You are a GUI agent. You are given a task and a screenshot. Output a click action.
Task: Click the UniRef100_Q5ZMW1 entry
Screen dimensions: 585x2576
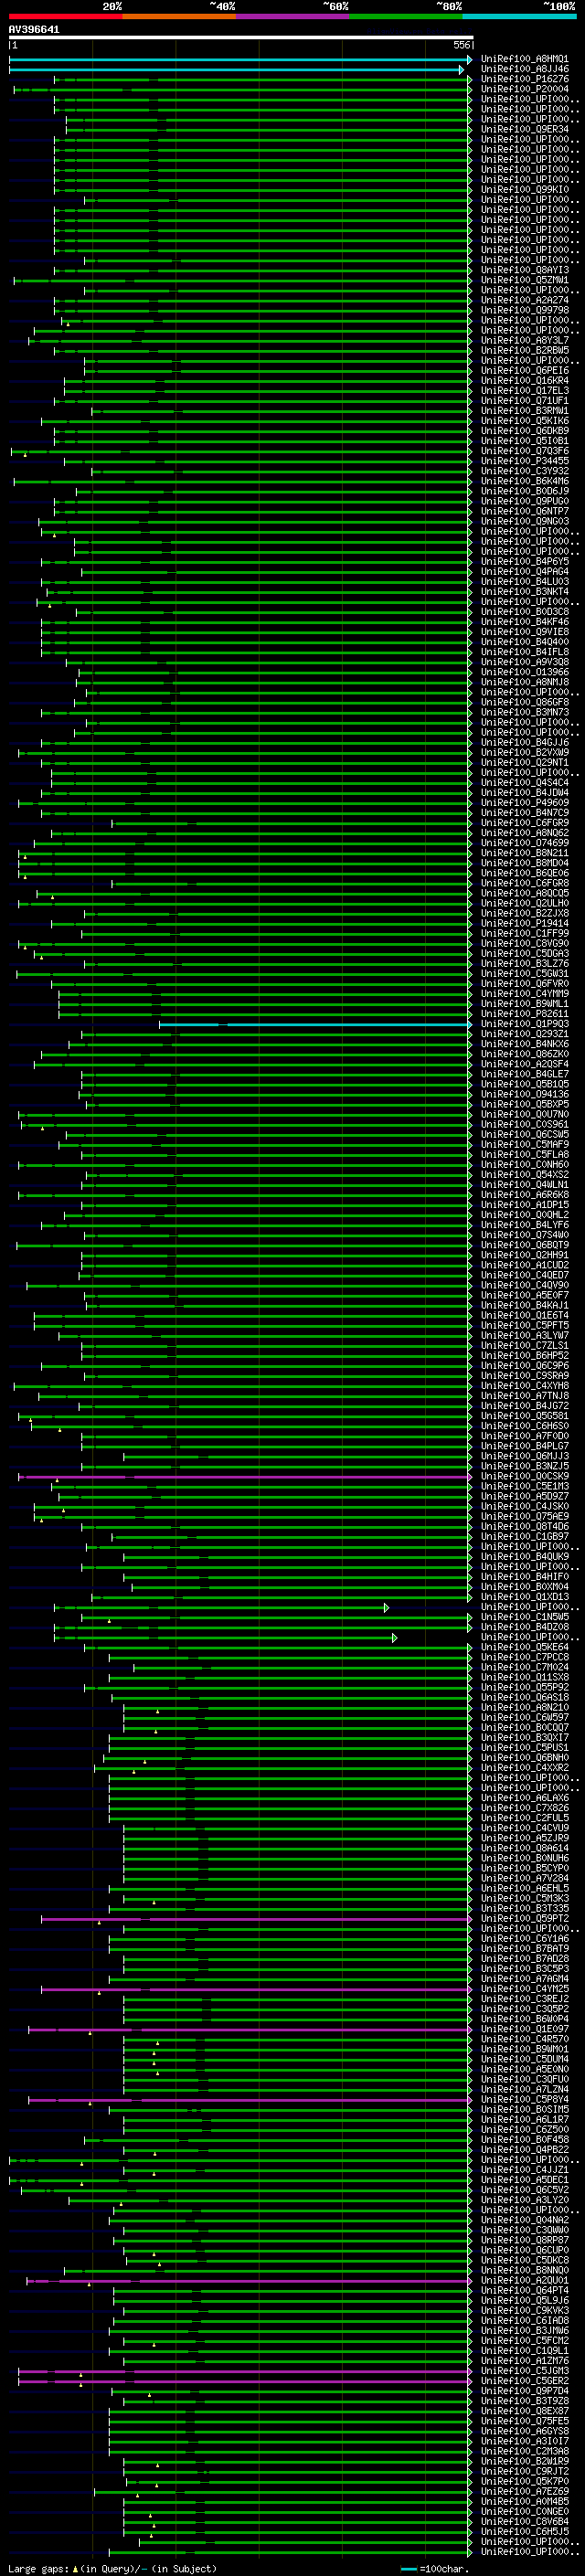(525, 280)
